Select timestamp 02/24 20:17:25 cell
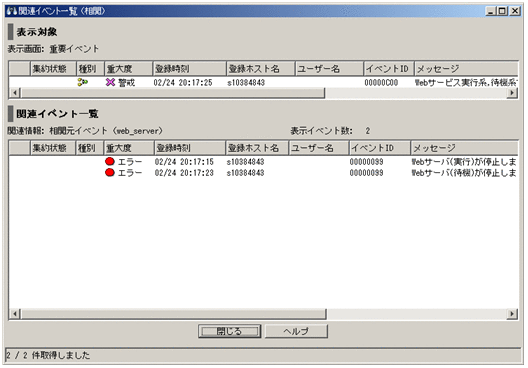 pyautogui.click(x=183, y=82)
